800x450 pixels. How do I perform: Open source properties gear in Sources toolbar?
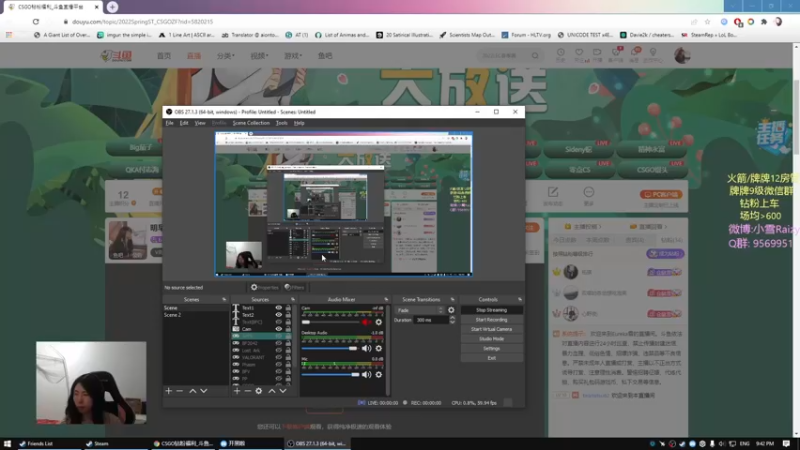coord(259,391)
